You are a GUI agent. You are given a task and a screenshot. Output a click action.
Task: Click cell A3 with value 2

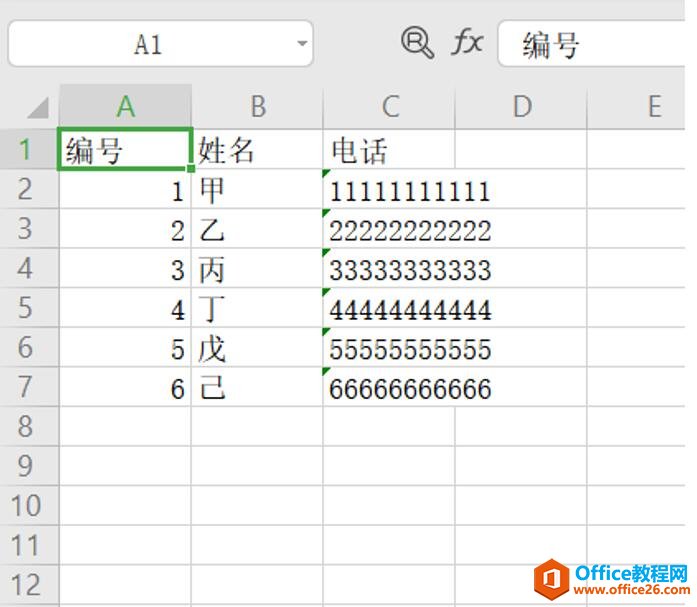125,228
